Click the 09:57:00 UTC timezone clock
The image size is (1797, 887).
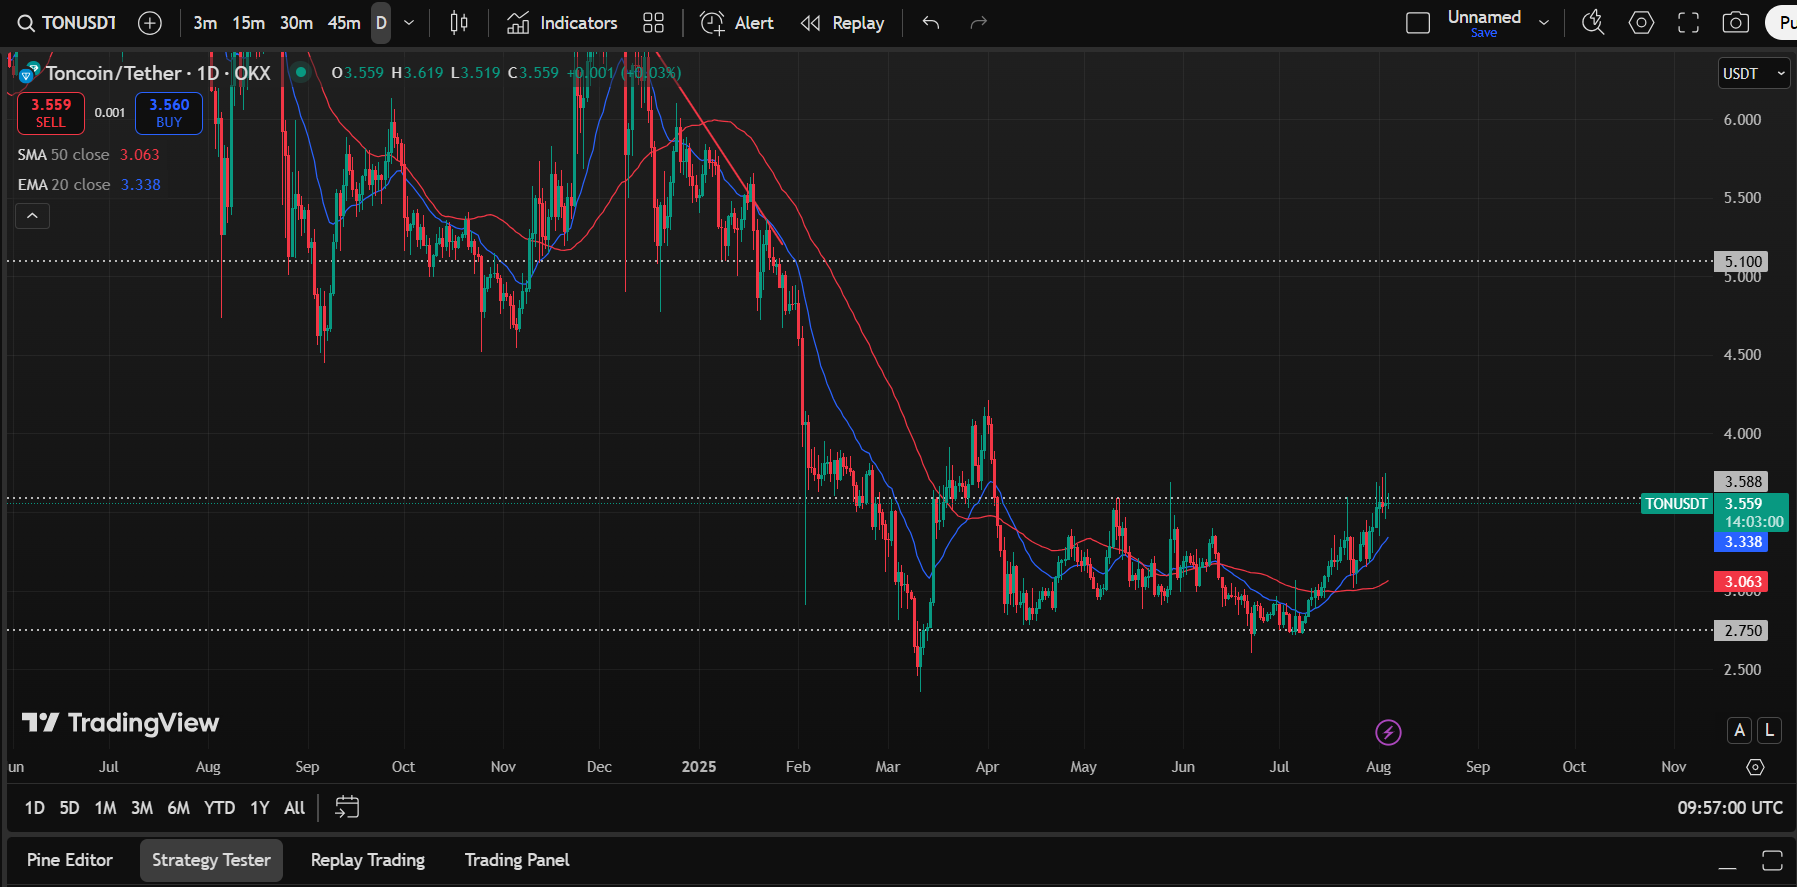point(1730,808)
